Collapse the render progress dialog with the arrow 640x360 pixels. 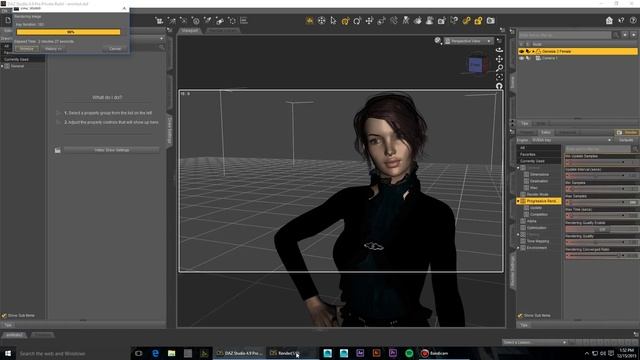(124, 8)
